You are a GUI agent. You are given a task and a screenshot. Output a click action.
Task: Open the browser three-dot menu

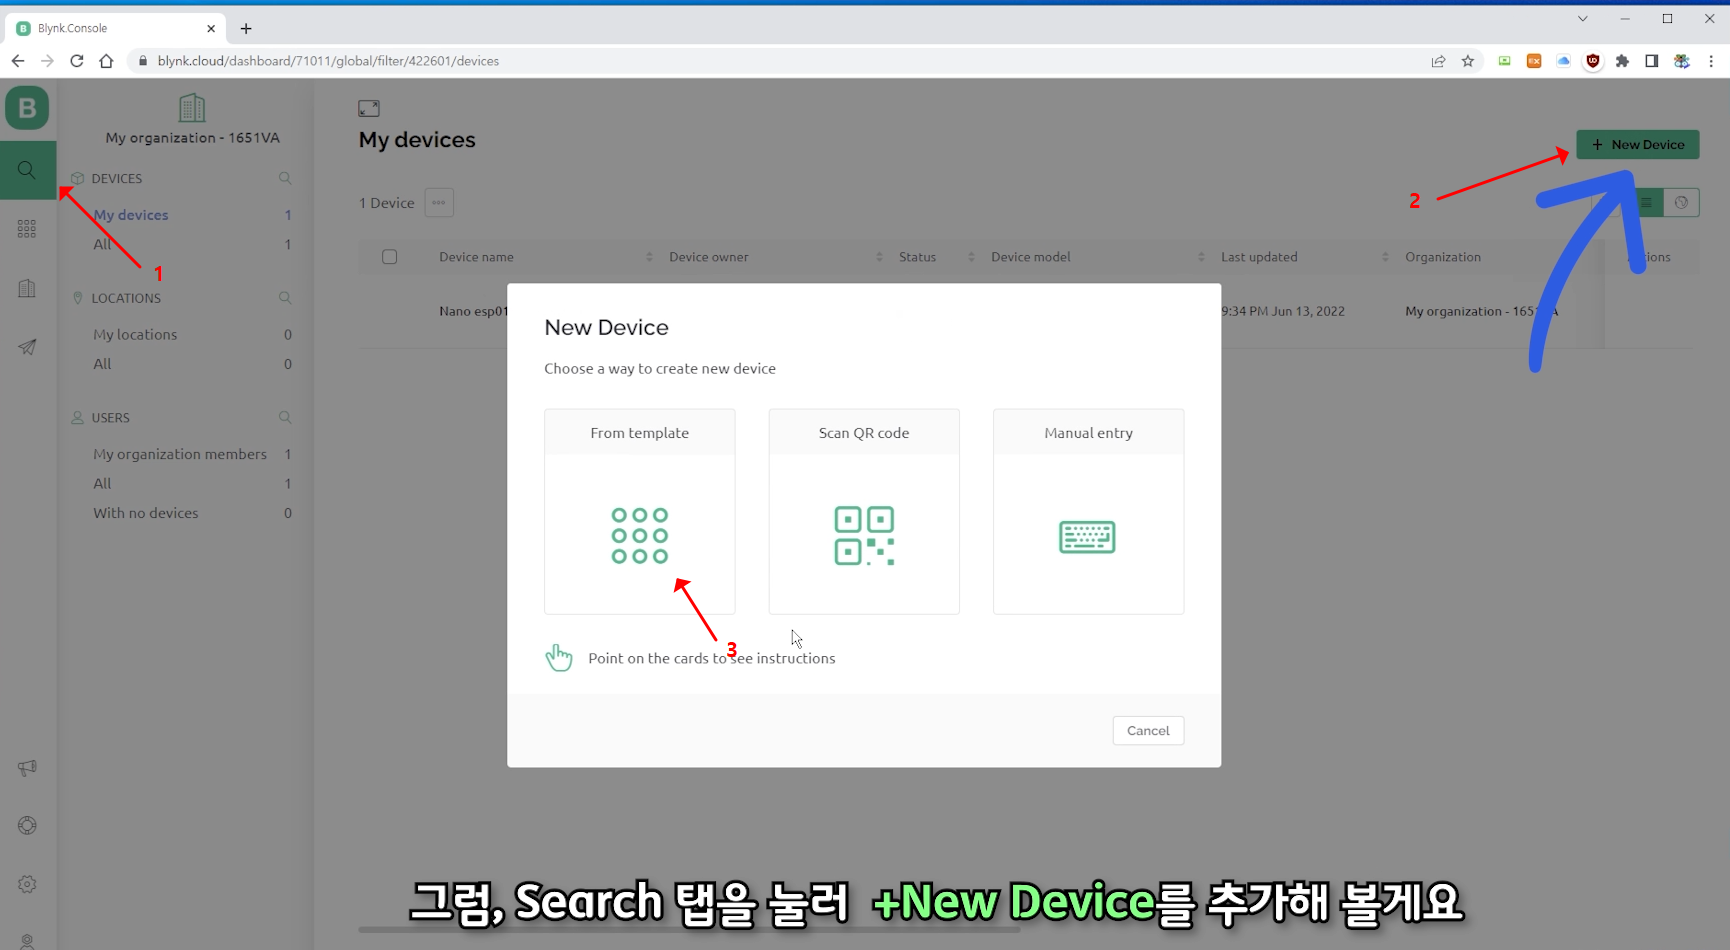coord(1711,61)
